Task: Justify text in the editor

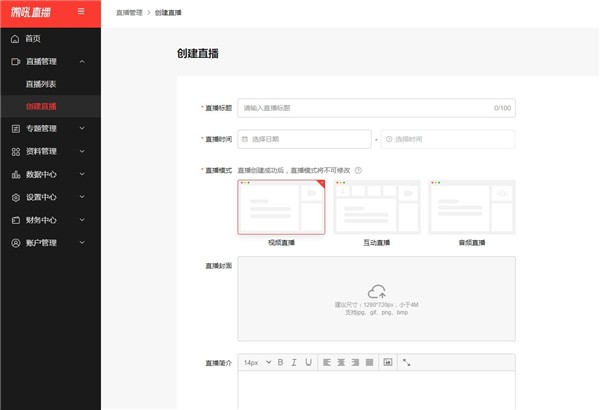Action: click(369, 362)
